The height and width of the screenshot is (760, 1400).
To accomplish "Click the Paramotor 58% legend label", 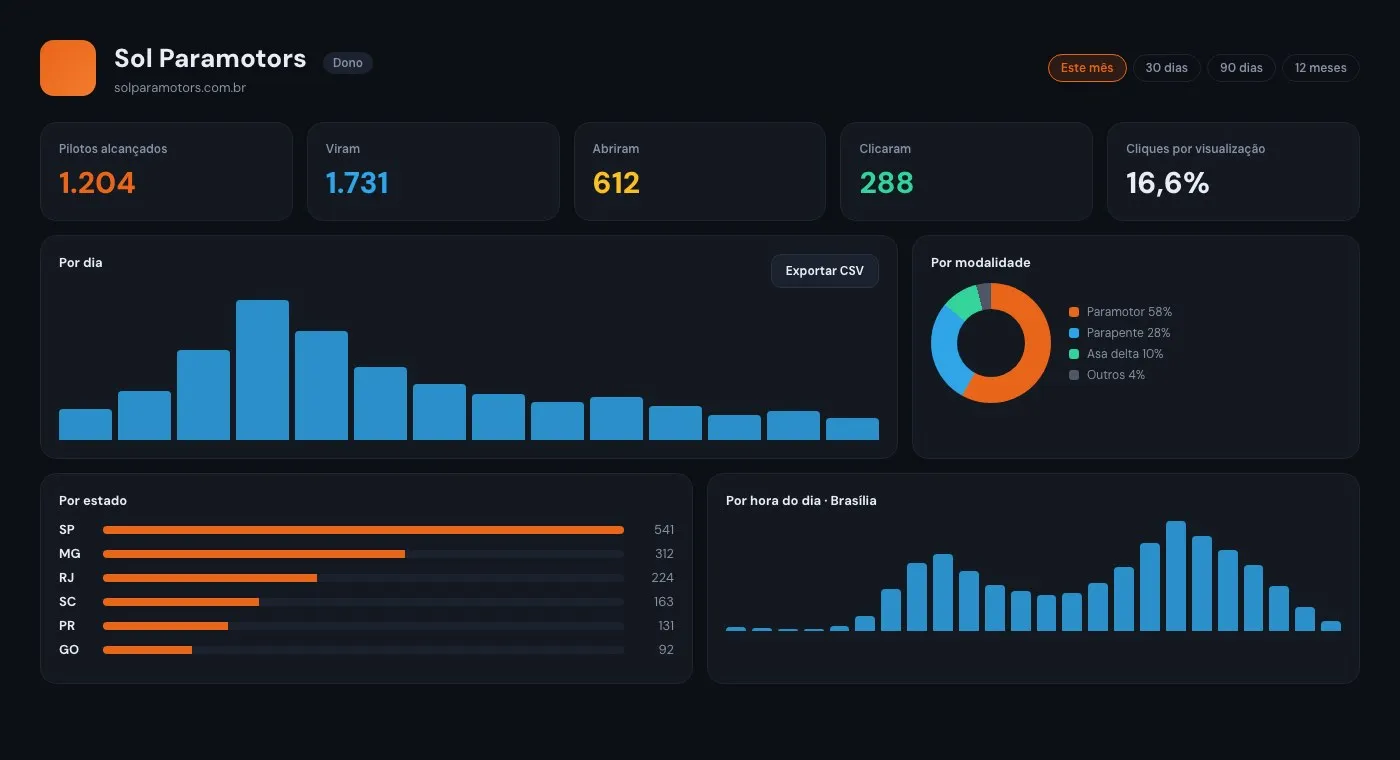I will coord(1129,312).
